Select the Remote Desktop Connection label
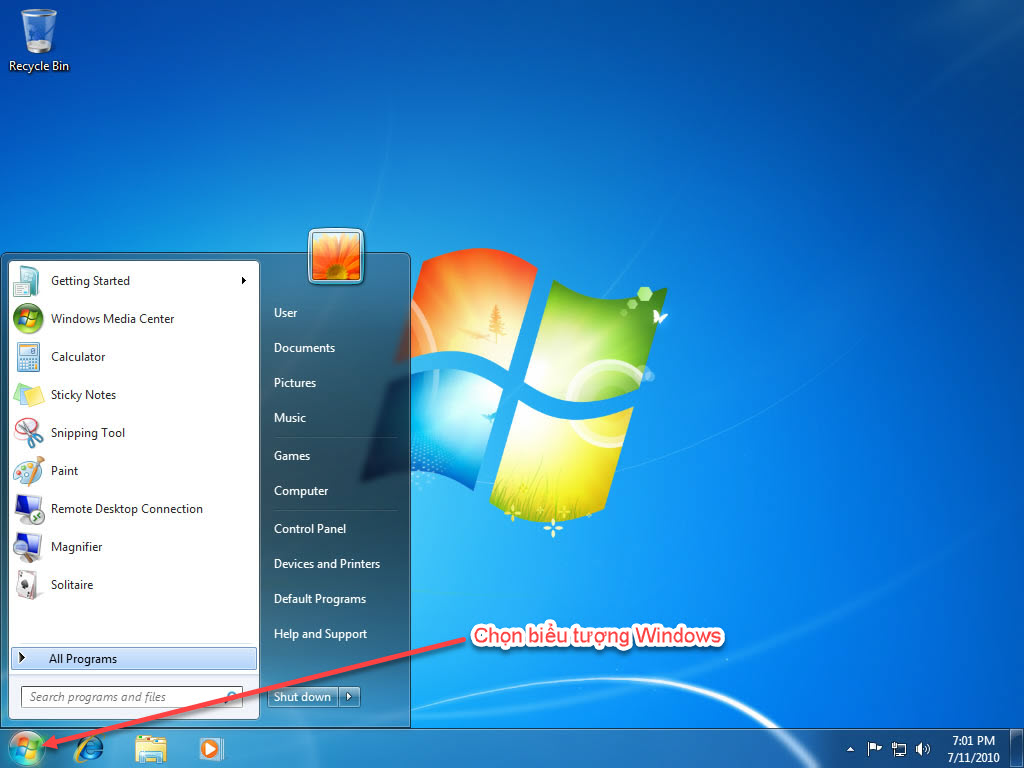Image resolution: width=1024 pixels, height=768 pixels. coord(127,509)
